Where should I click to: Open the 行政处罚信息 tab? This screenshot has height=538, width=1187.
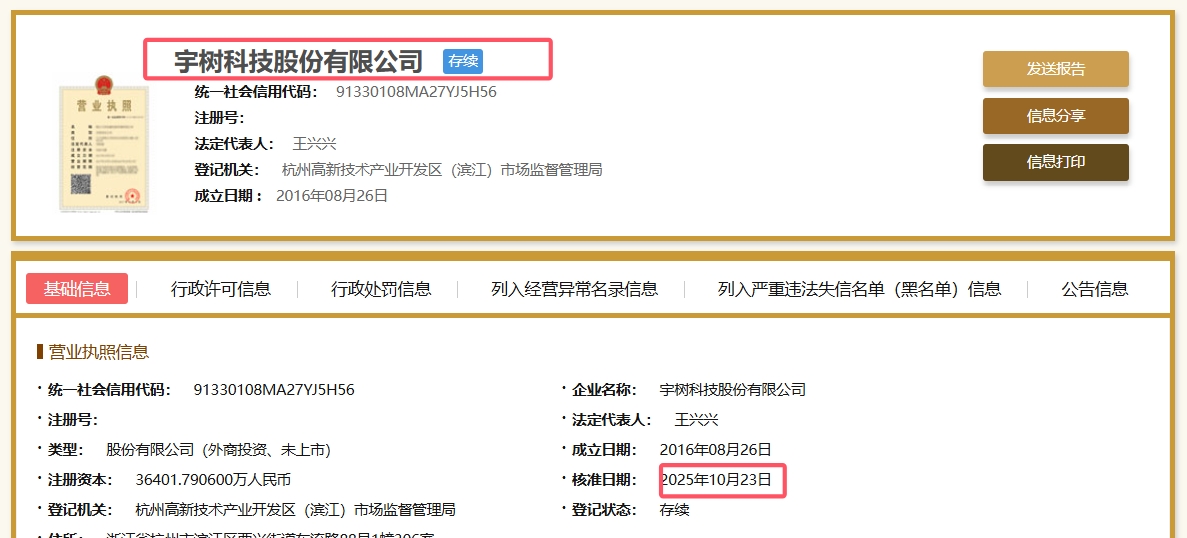coord(381,289)
